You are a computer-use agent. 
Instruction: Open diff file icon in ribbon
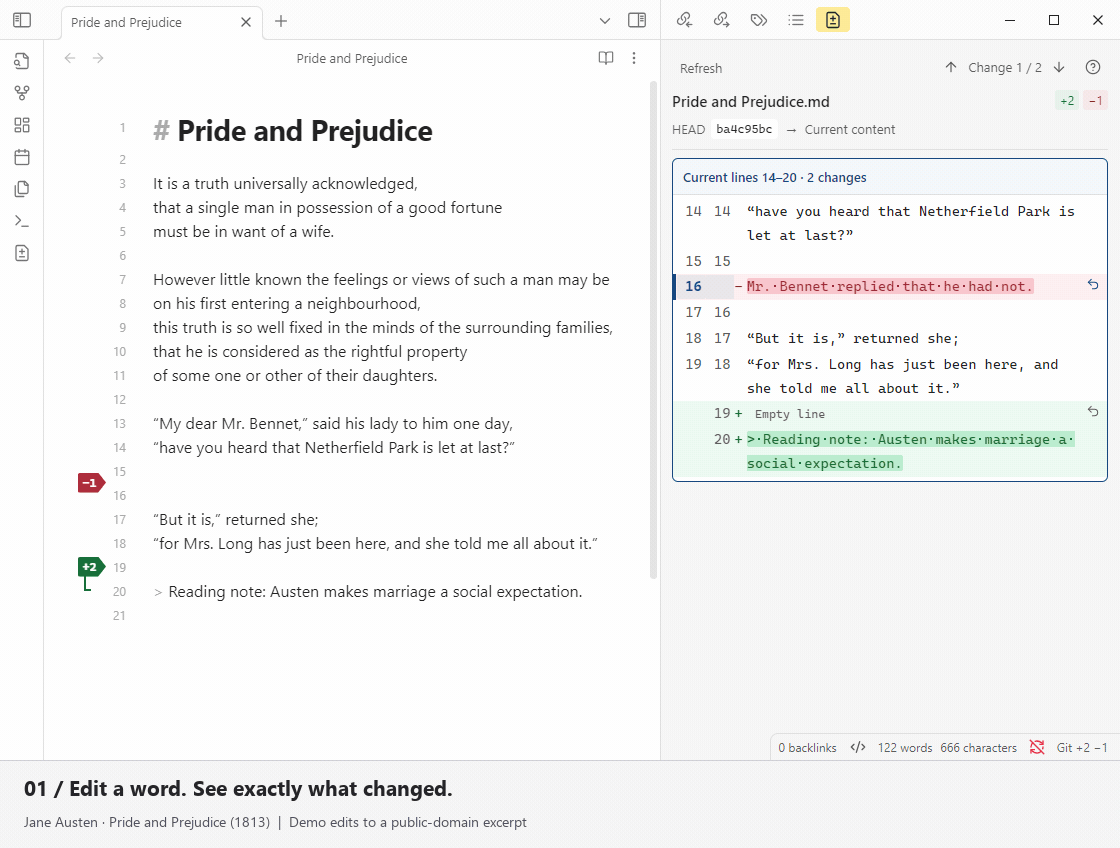point(22,253)
